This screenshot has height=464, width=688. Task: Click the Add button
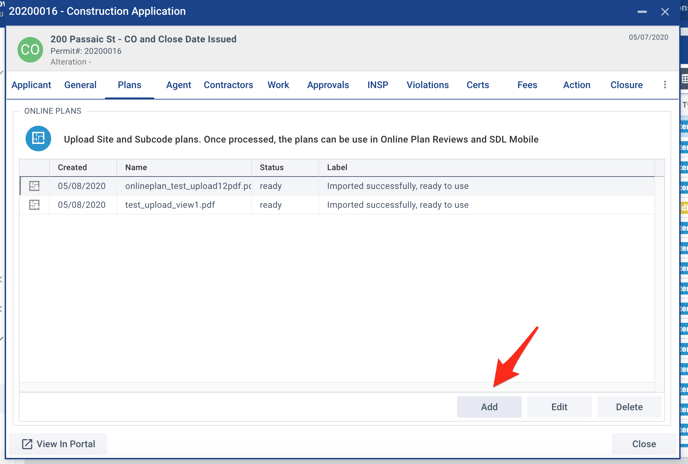click(x=489, y=407)
